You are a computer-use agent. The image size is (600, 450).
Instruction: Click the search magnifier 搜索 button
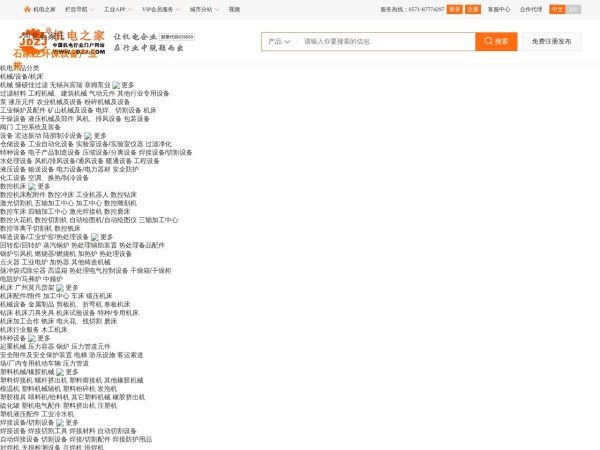[x=496, y=41]
